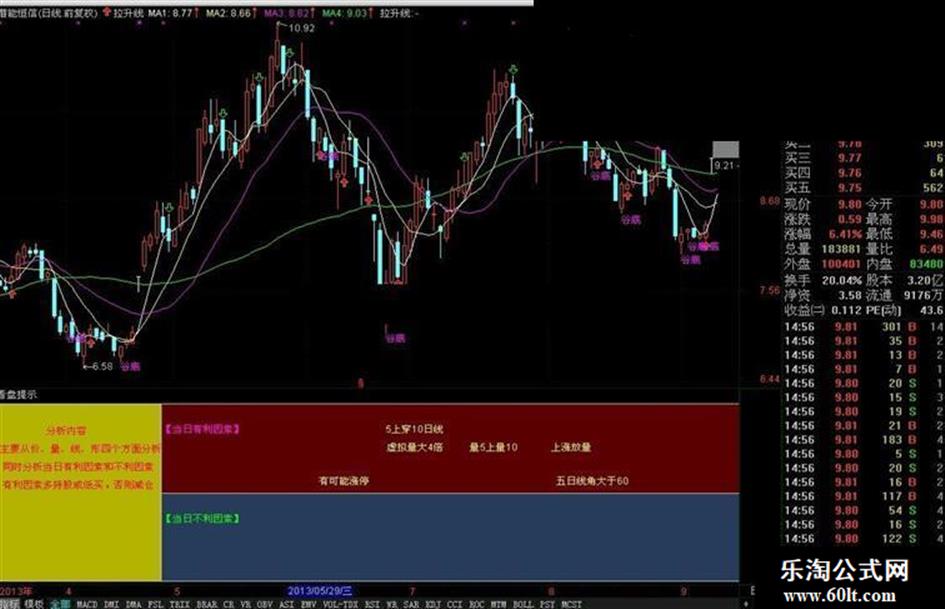
Task: Select the DMI indicator tab
Action: click(x=111, y=604)
